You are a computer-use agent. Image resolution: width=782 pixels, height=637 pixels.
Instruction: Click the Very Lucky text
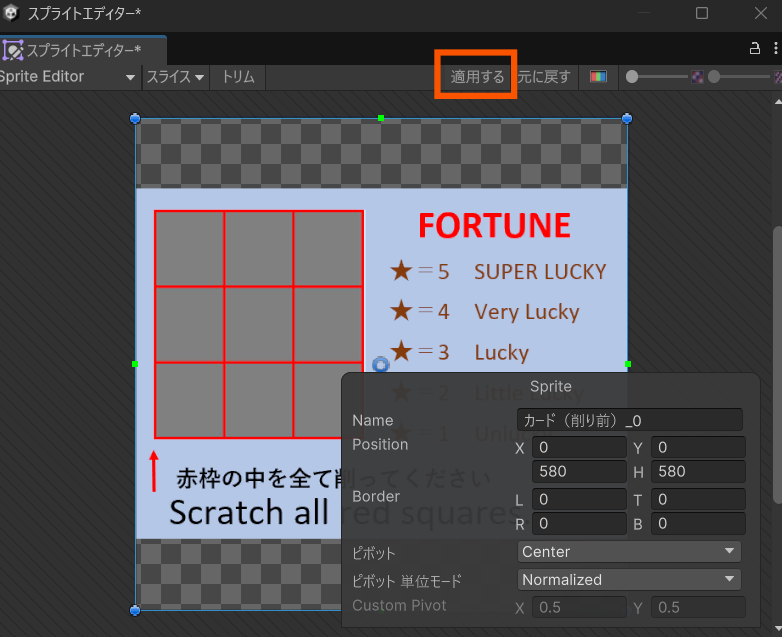point(527,312)
